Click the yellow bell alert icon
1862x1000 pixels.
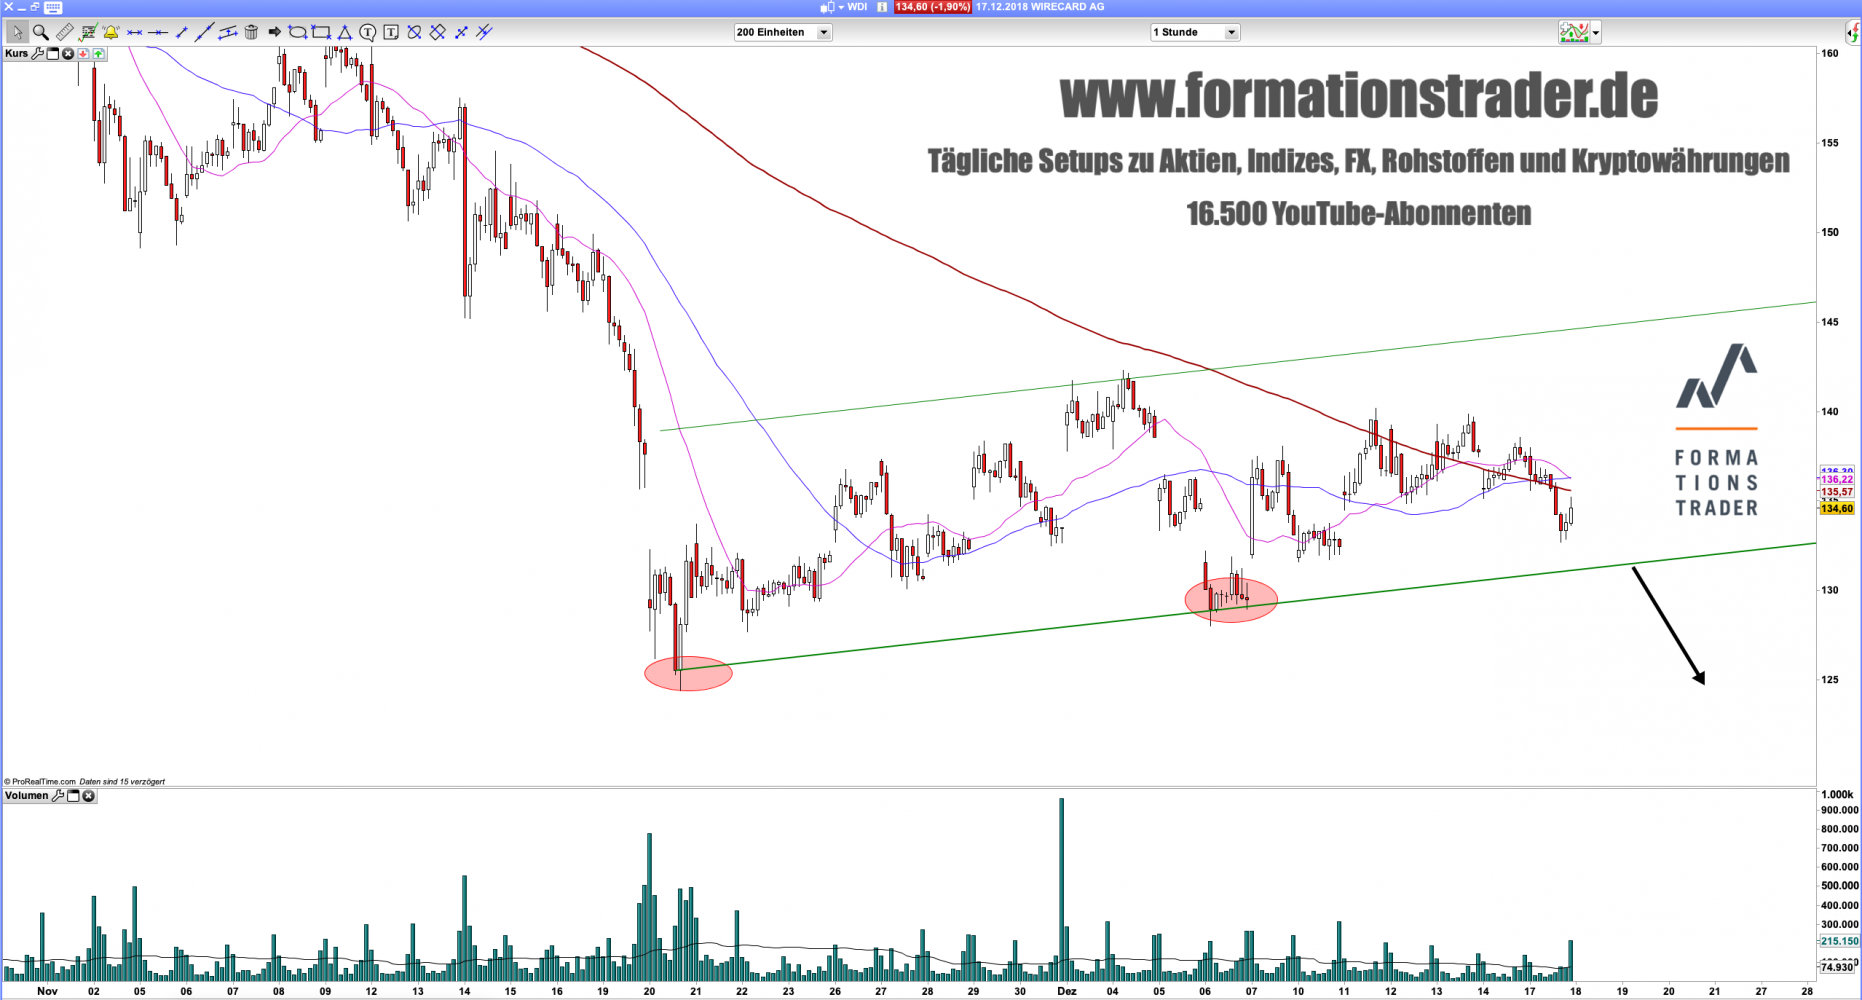click(x=111, y=32)
